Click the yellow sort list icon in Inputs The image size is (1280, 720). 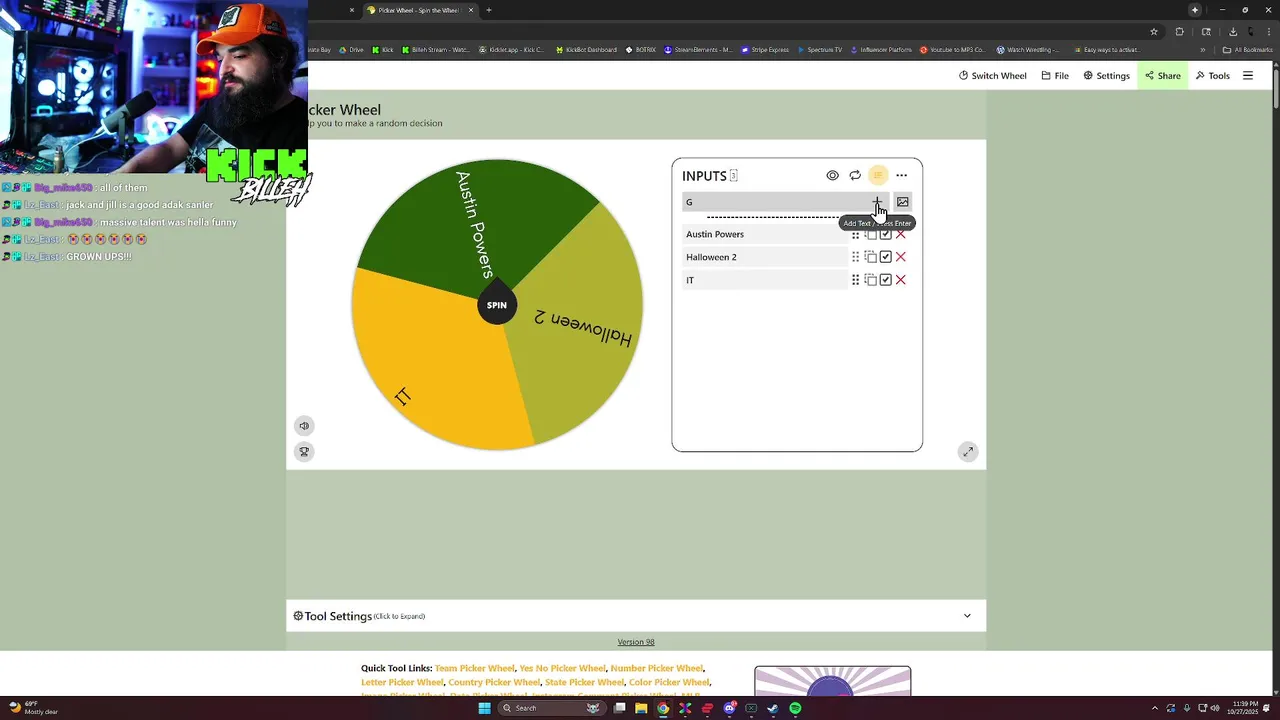coord(878,175)
